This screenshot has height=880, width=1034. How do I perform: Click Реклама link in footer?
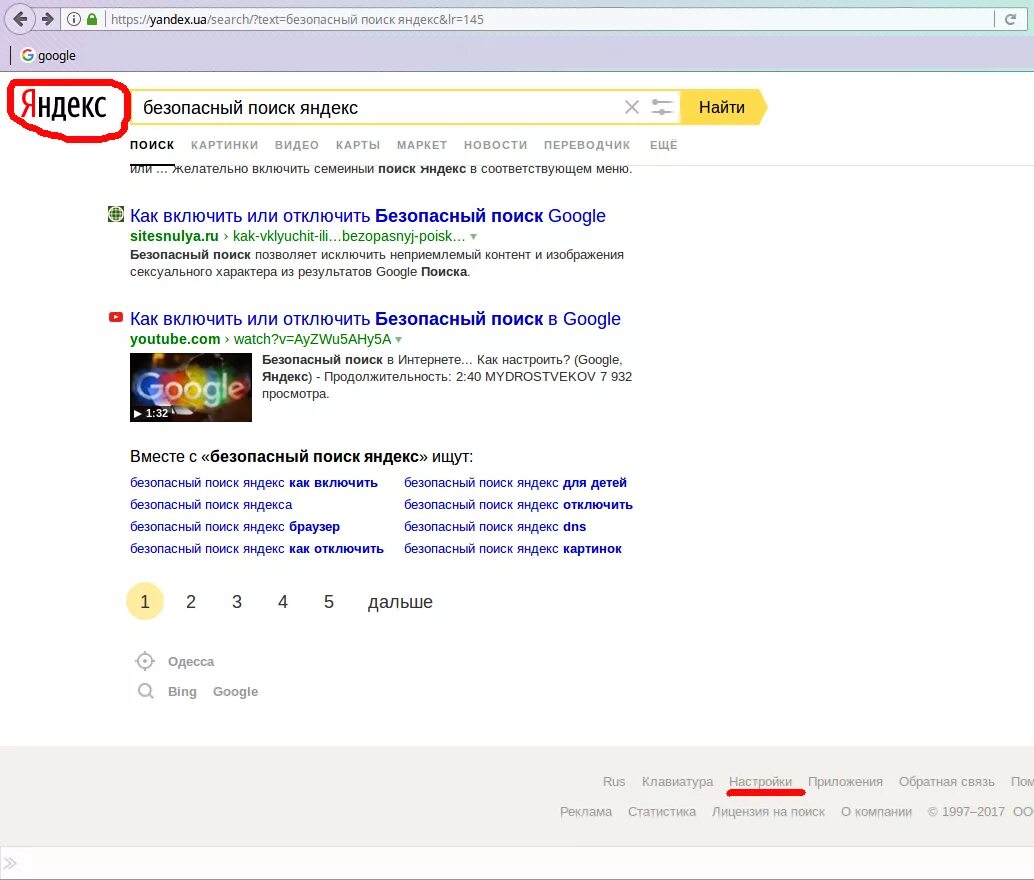(x=586, y=811)
